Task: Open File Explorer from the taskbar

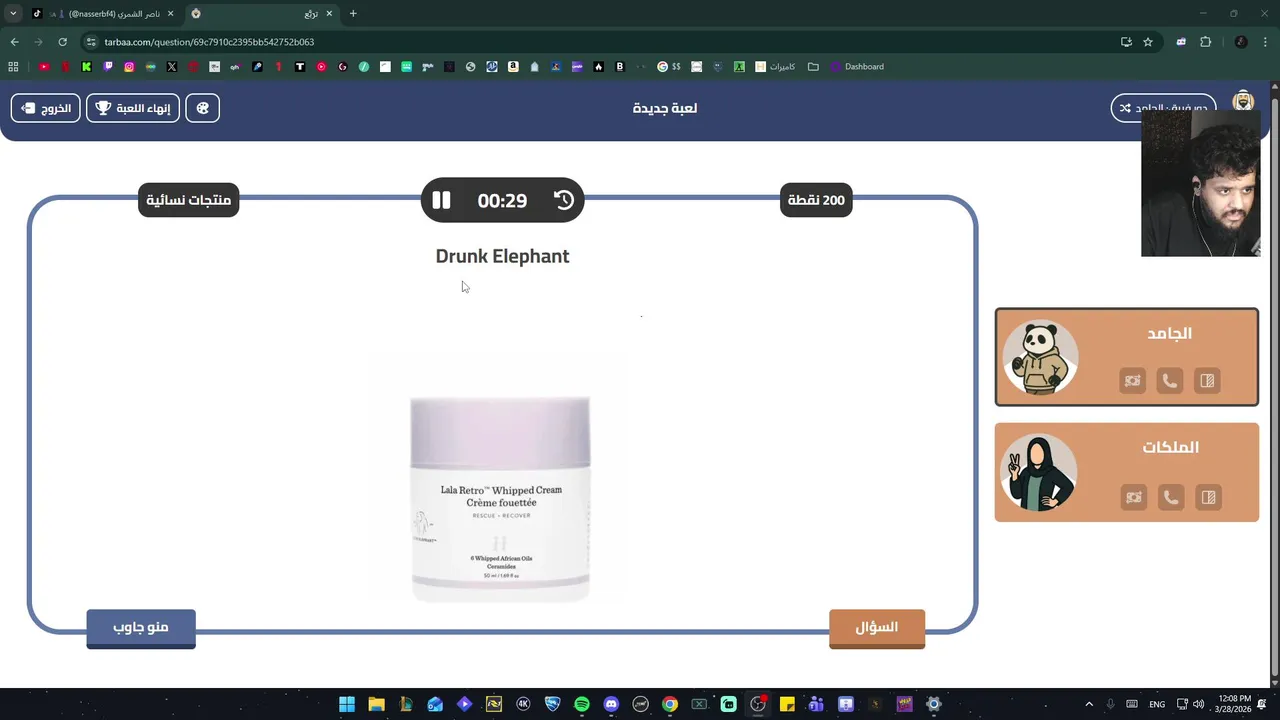Action: [376, 704]
